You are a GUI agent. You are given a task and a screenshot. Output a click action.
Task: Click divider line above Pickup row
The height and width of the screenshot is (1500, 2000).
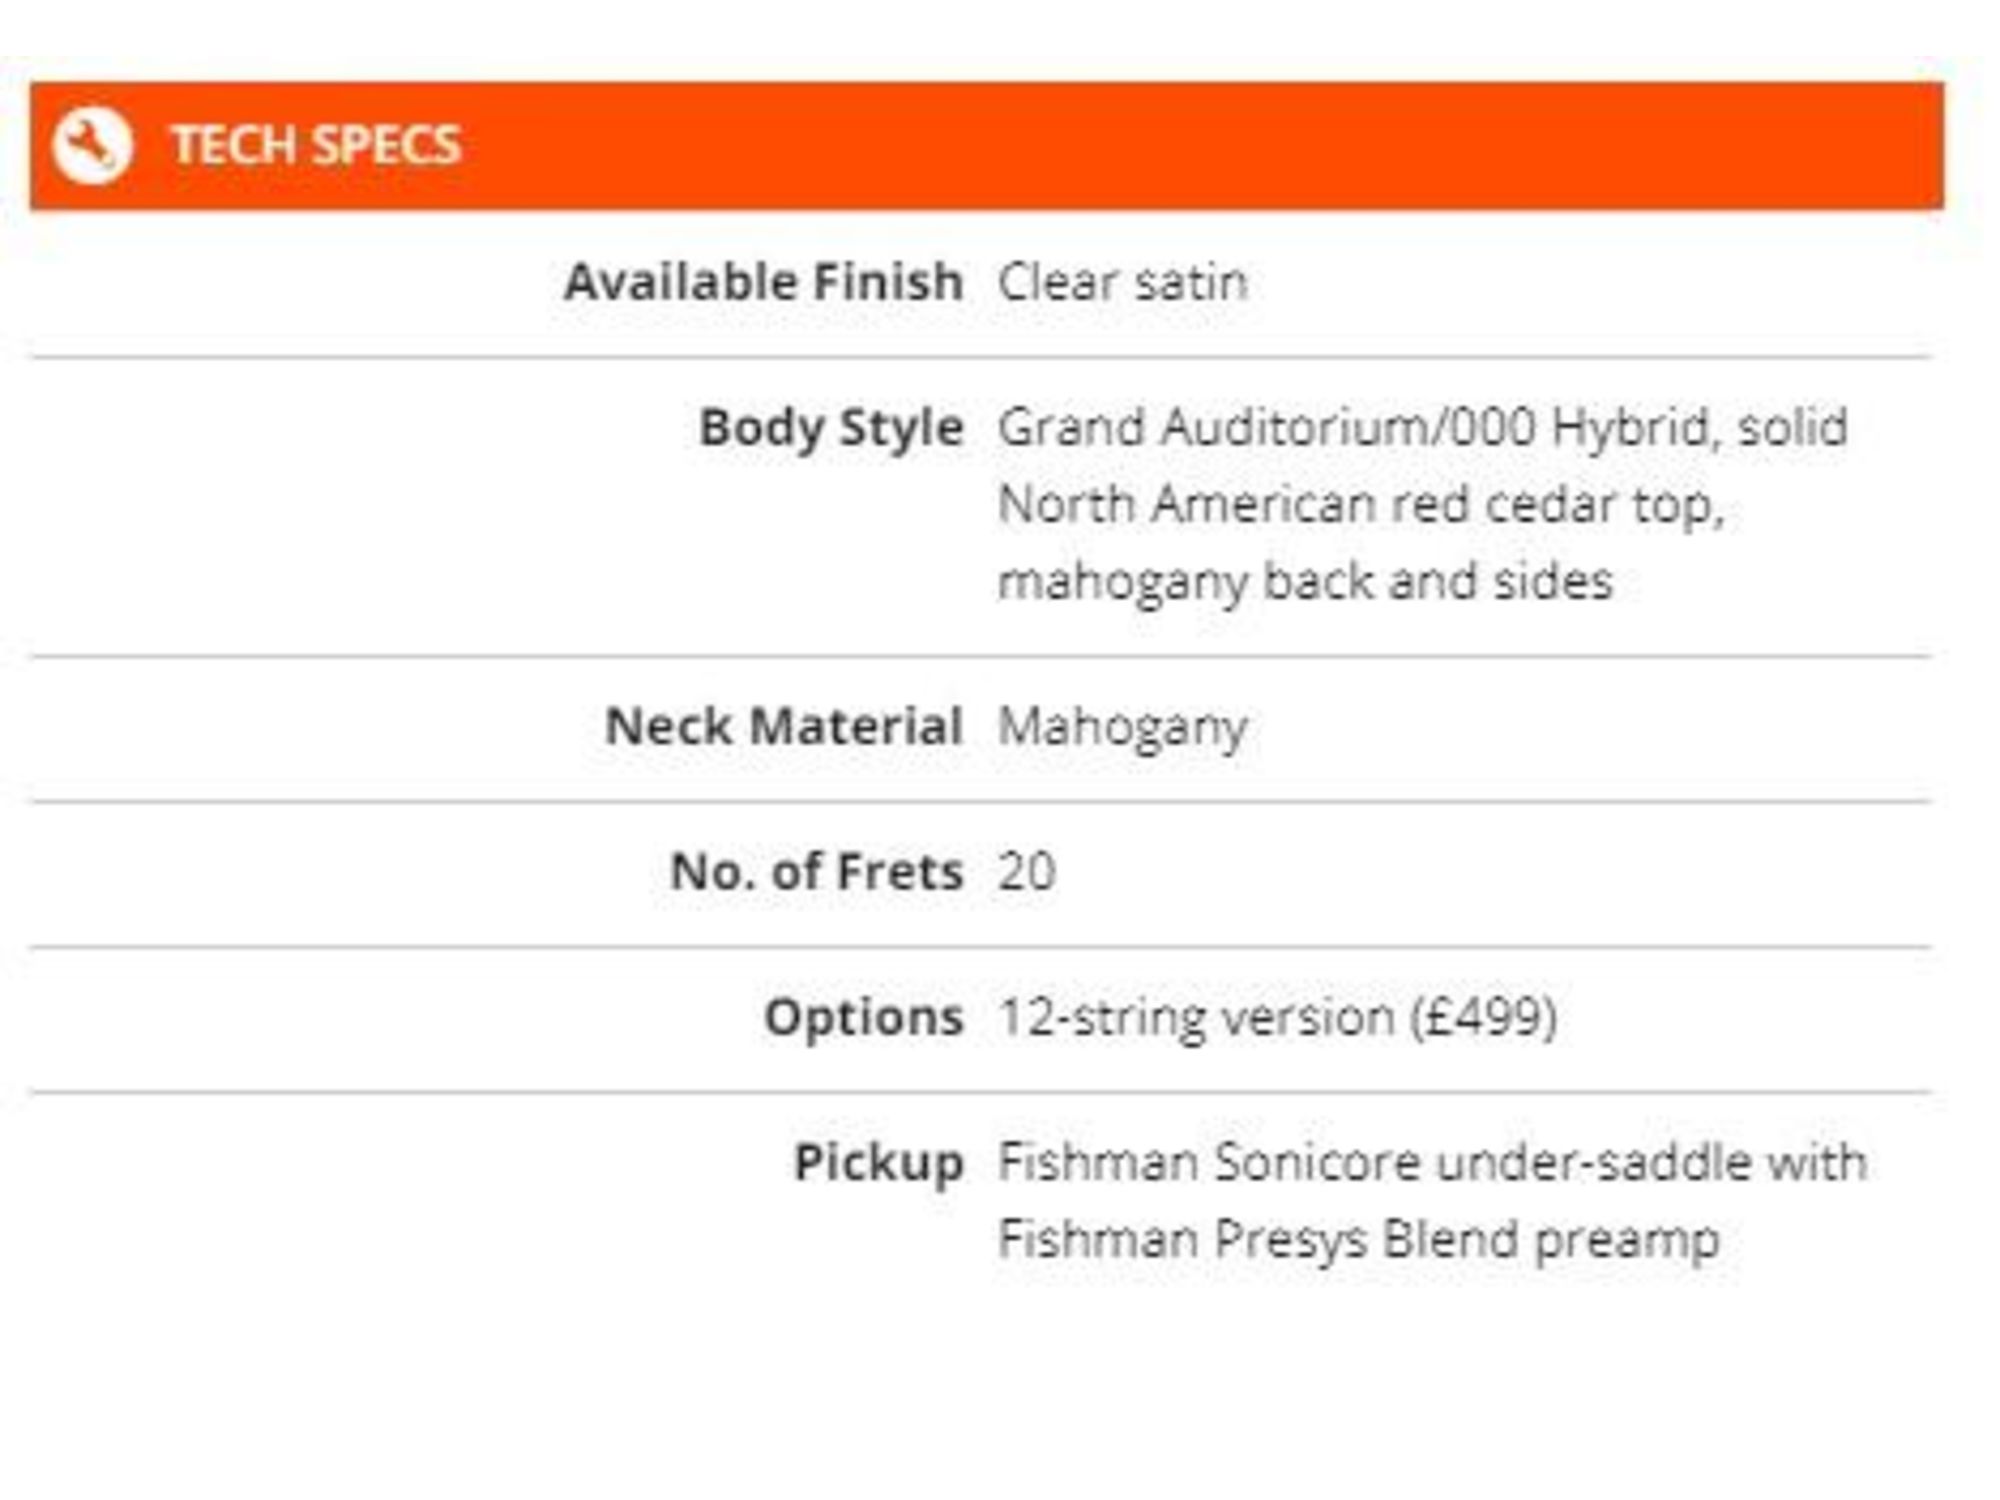click(981, 1092)
